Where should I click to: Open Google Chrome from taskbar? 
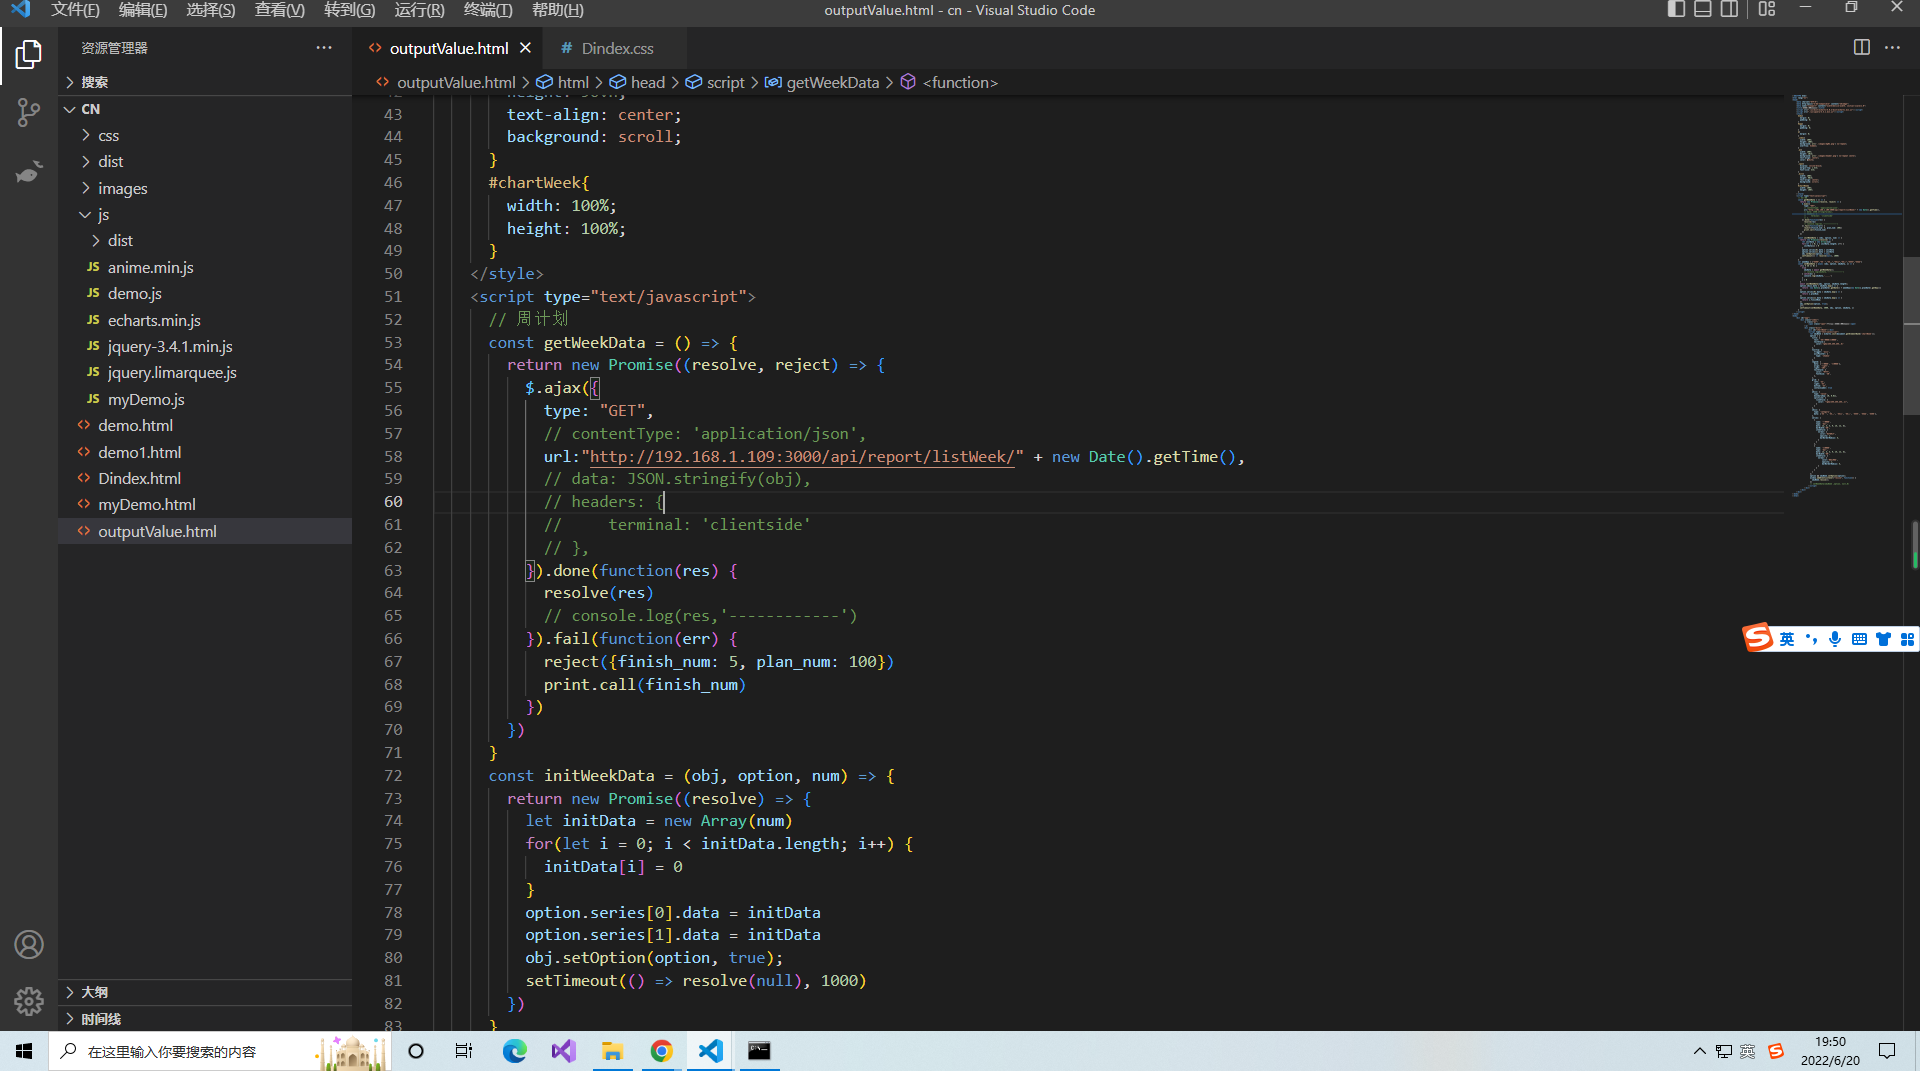click(661, 1051)
